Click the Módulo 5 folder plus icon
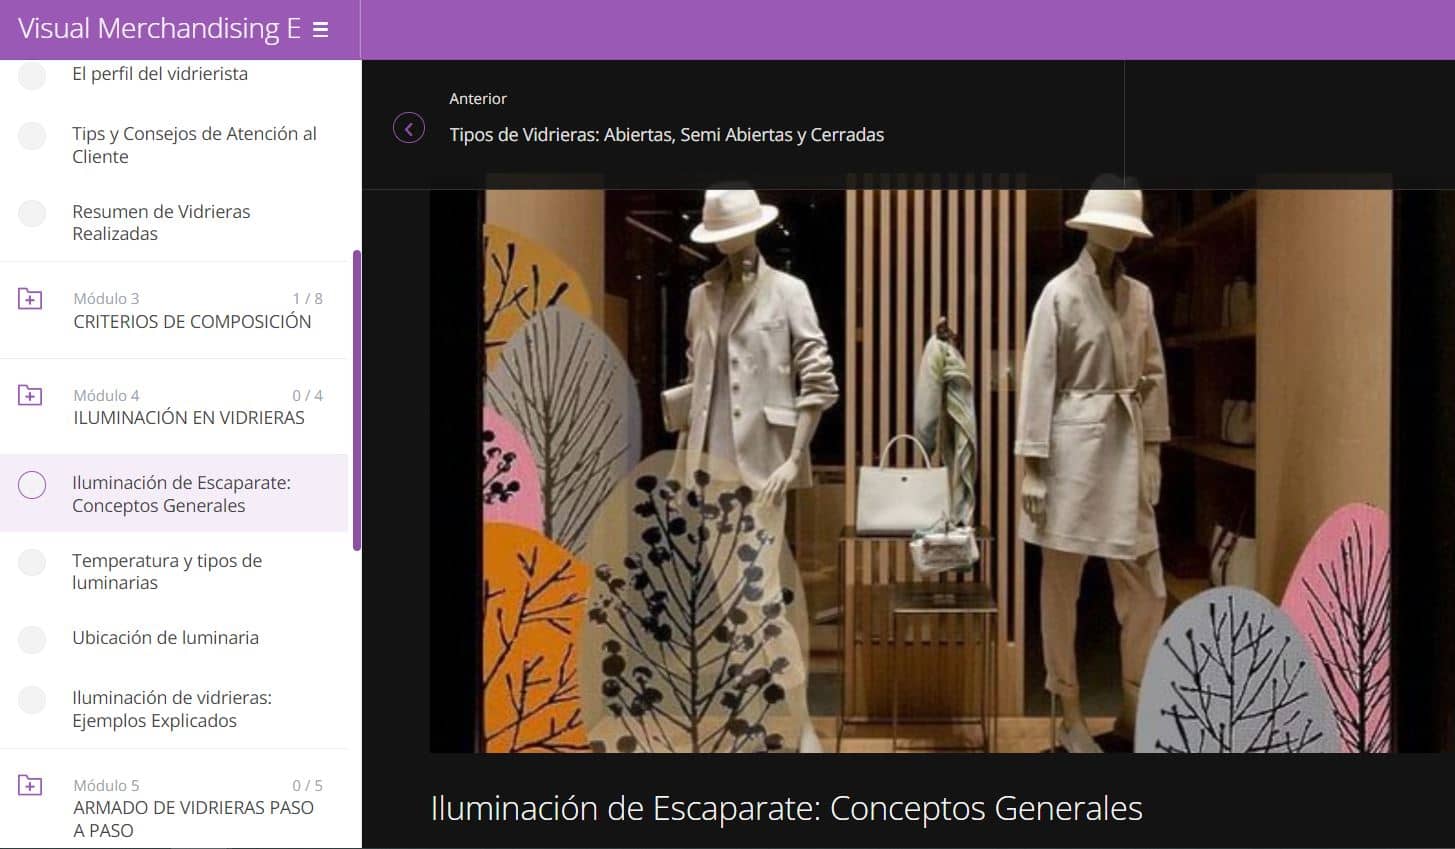Screen dimensions: 1455x849 click(30, 786)
